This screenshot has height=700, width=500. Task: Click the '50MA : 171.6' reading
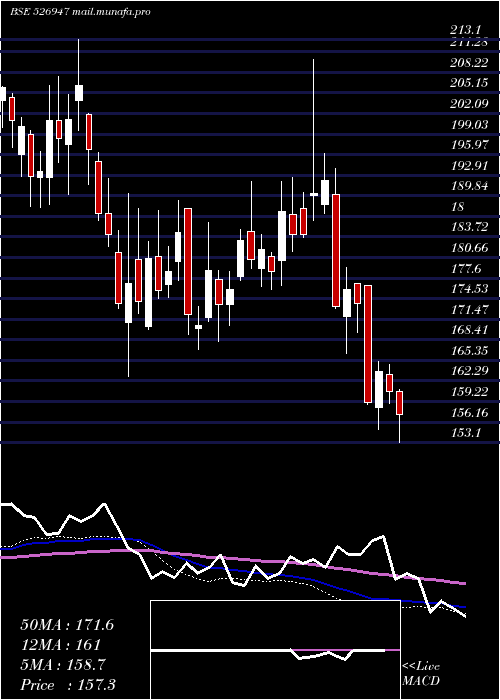(67, 625)
